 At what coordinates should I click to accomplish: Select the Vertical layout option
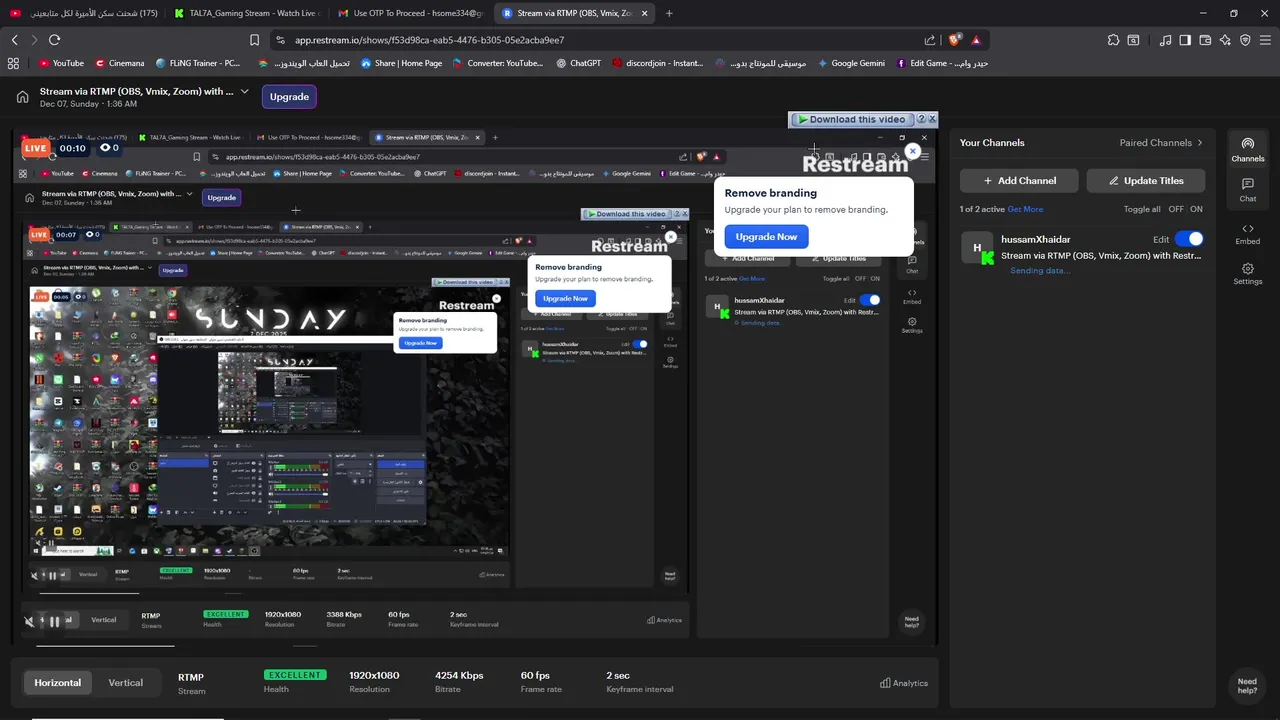click(126, 683)
